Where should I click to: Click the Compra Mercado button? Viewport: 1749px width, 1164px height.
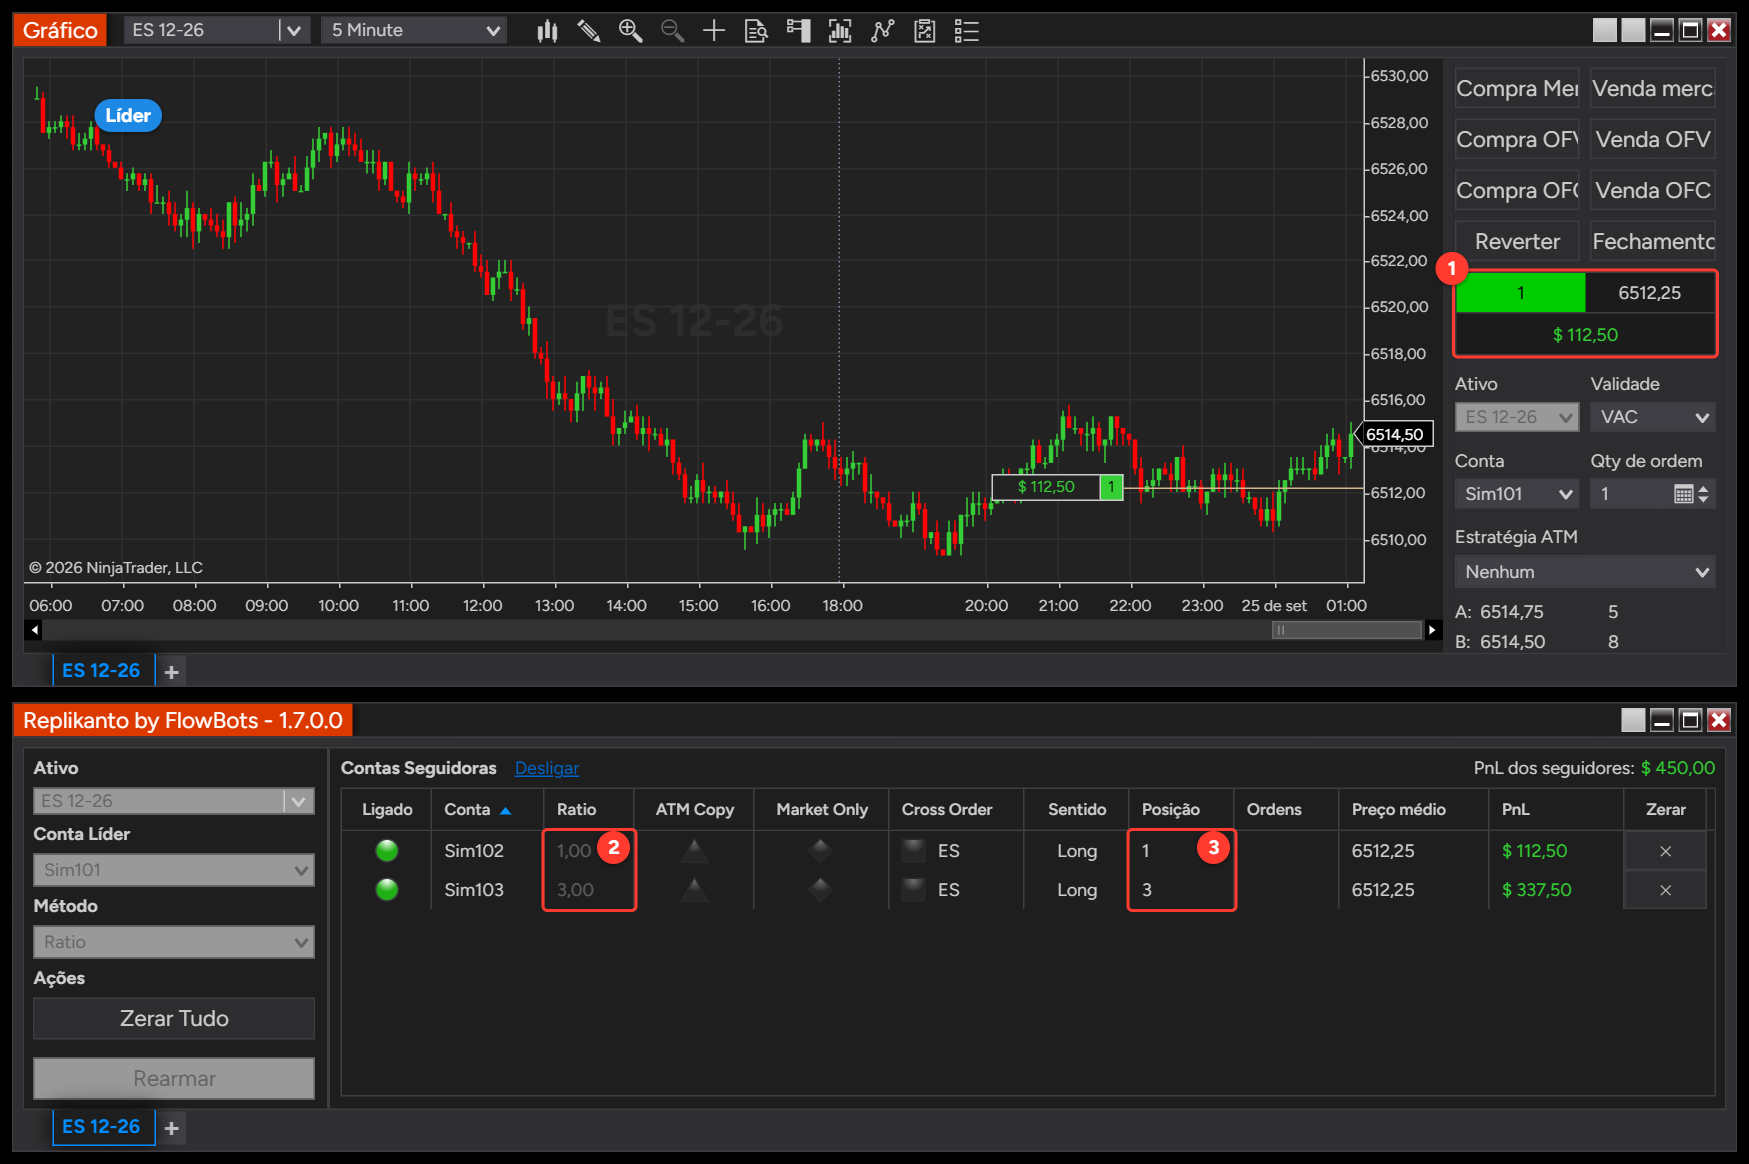tap(1517, 89)
